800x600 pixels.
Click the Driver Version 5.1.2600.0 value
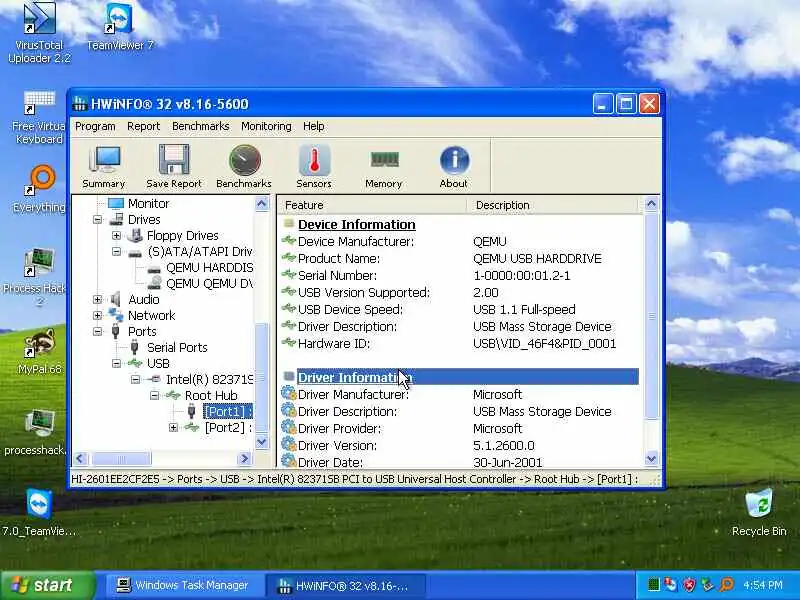(504, 445)
